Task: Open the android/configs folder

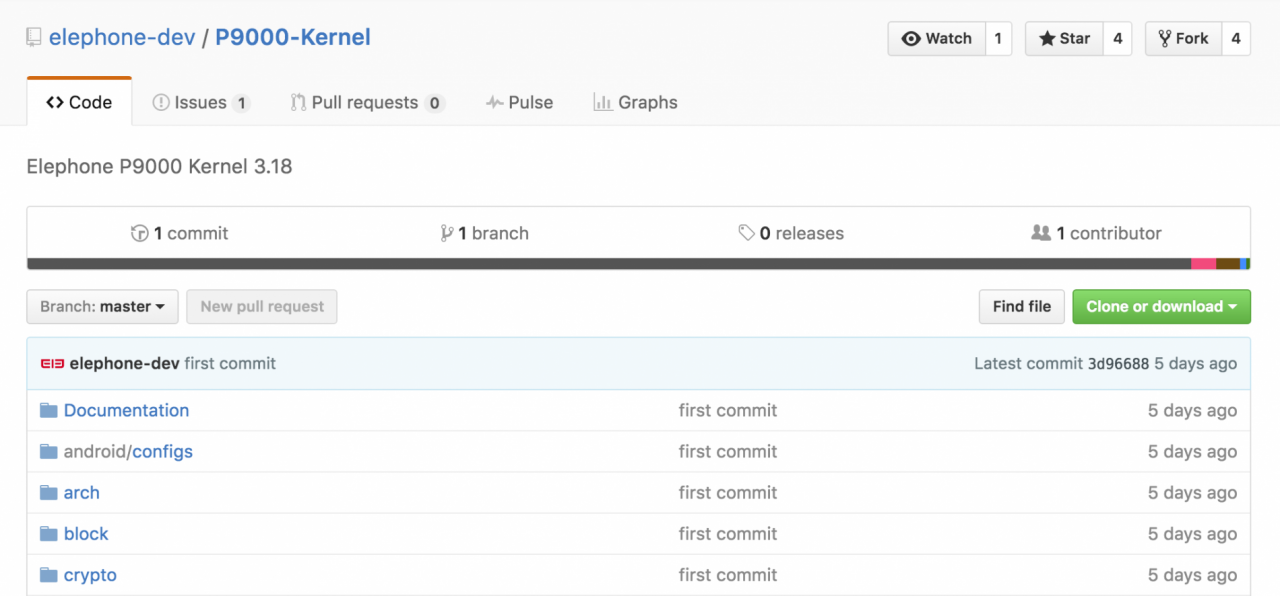Action: point(128,452)
